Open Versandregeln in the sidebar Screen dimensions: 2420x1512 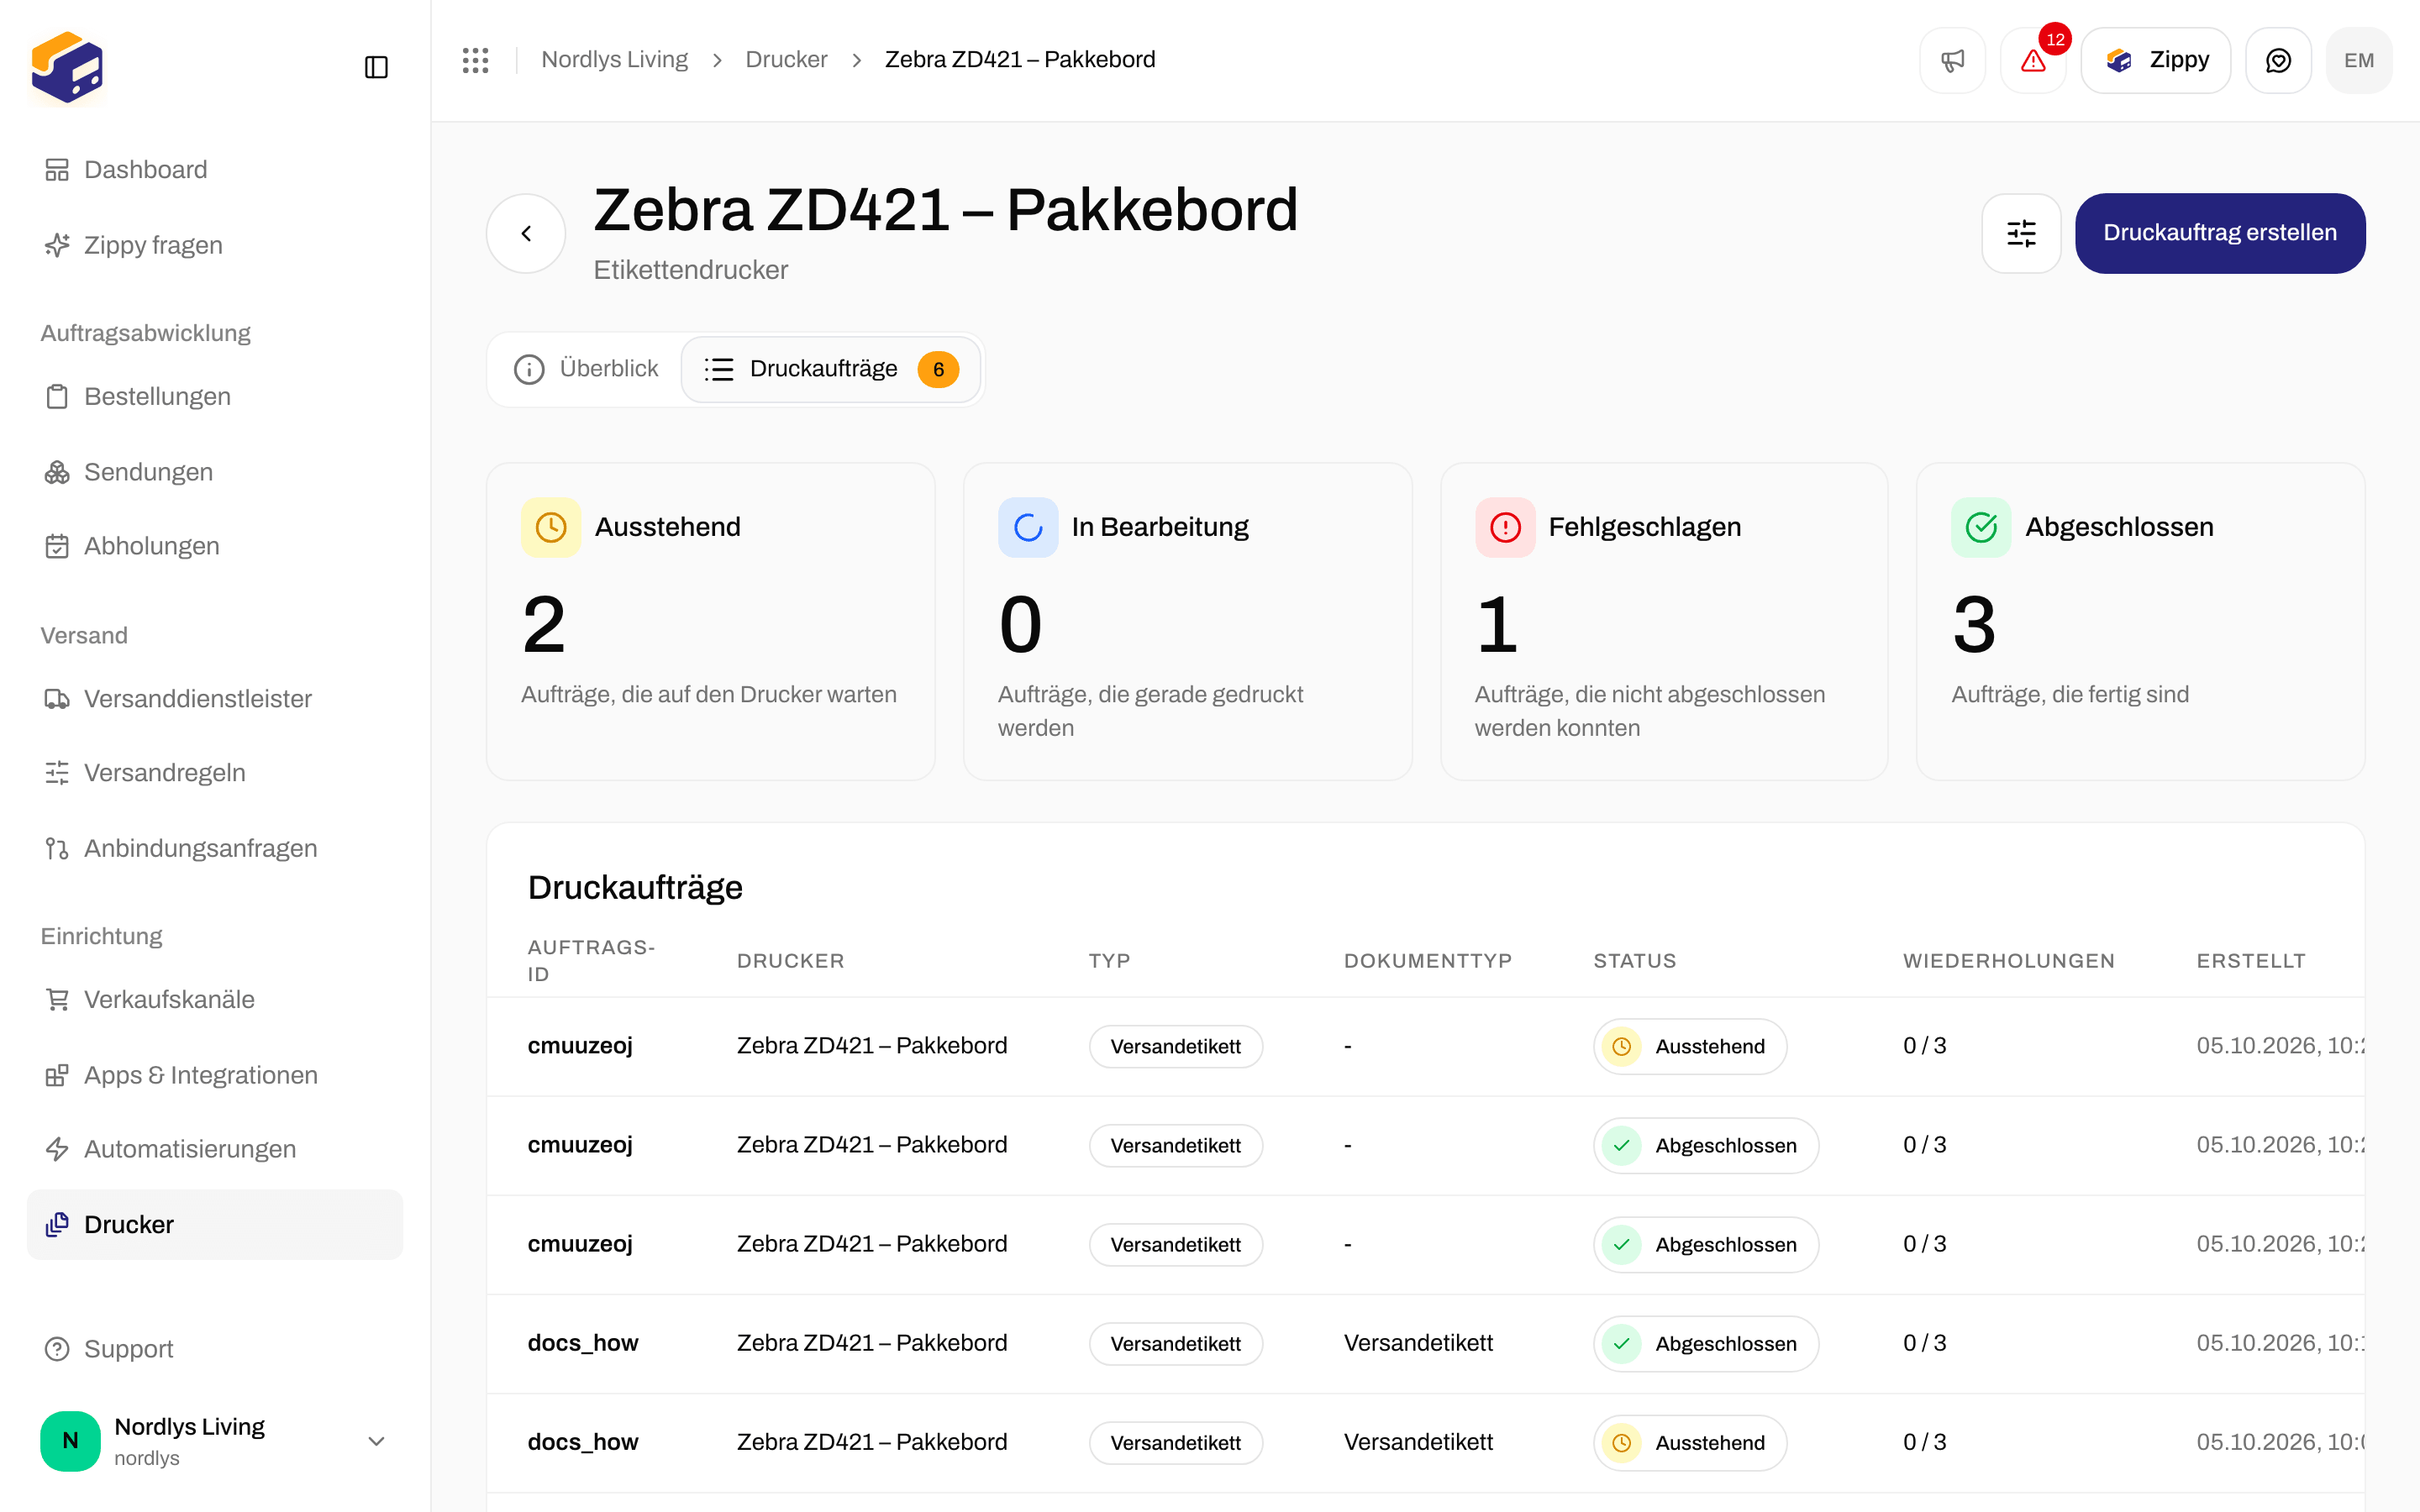(215, 773)
